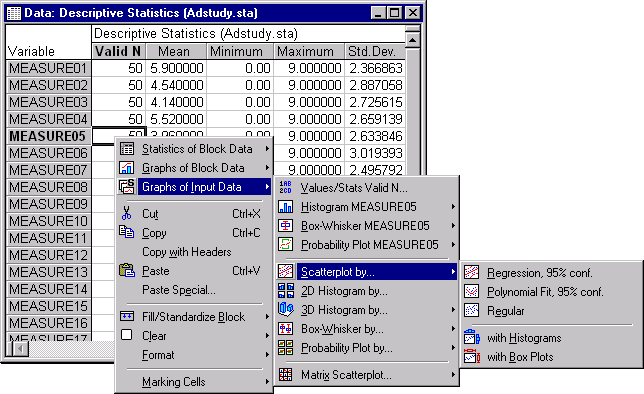Choose the scatterplot with Histograms icon
The height and width of the screenshot is (394, 644).
pyautogui.click(x=472, y=337)
